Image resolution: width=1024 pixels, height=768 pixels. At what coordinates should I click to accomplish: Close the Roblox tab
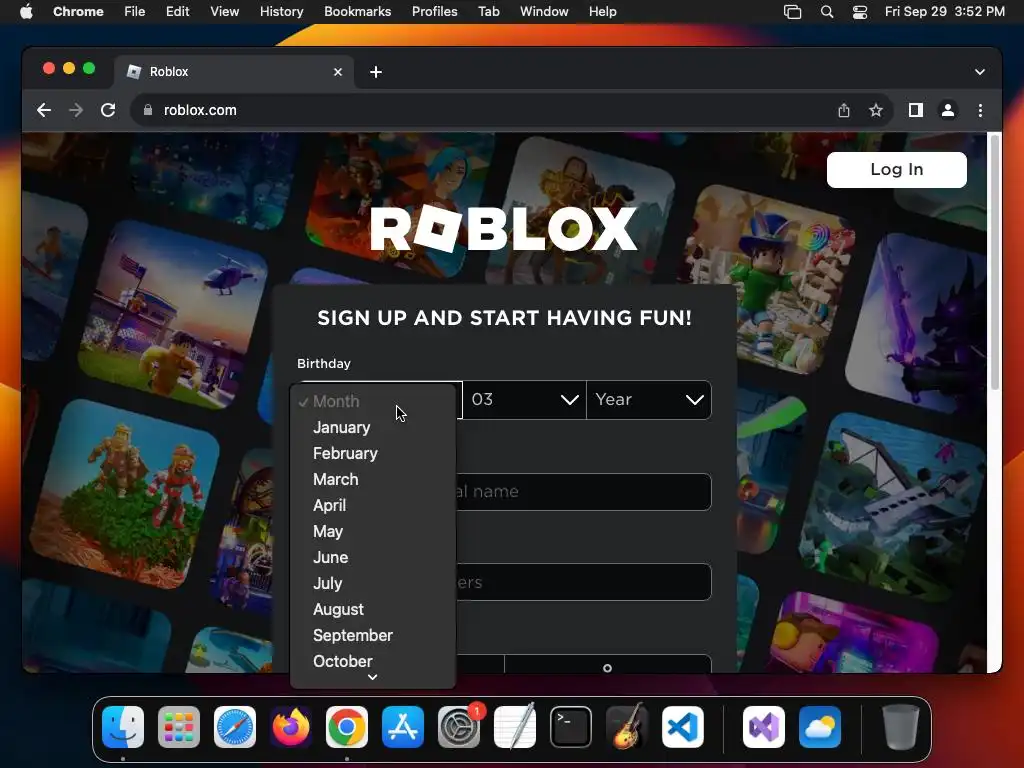[x=338, y=72]
